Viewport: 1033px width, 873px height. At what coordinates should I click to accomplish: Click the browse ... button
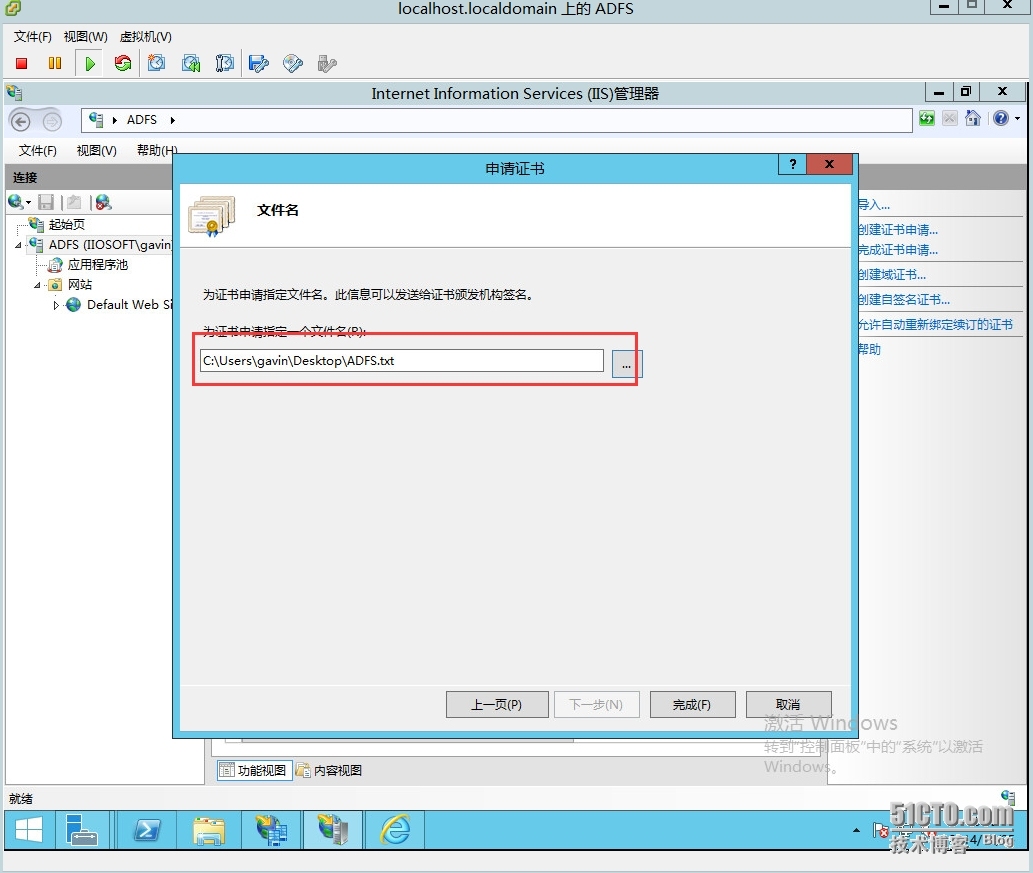(626, 364)
